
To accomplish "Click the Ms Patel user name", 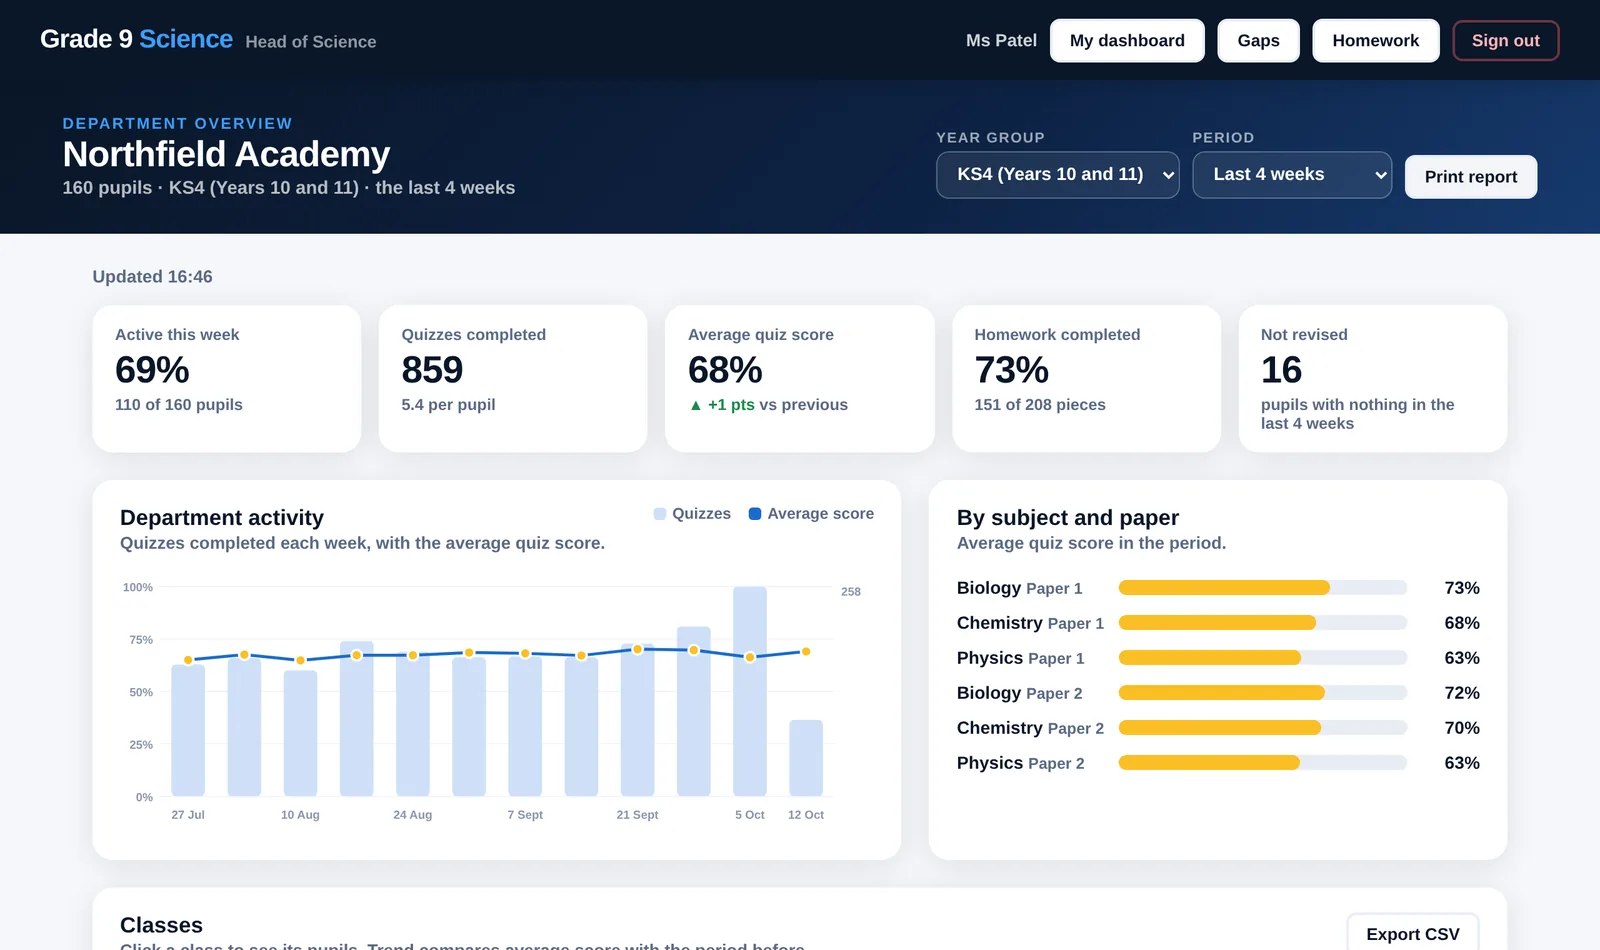I will [1001, 41].
